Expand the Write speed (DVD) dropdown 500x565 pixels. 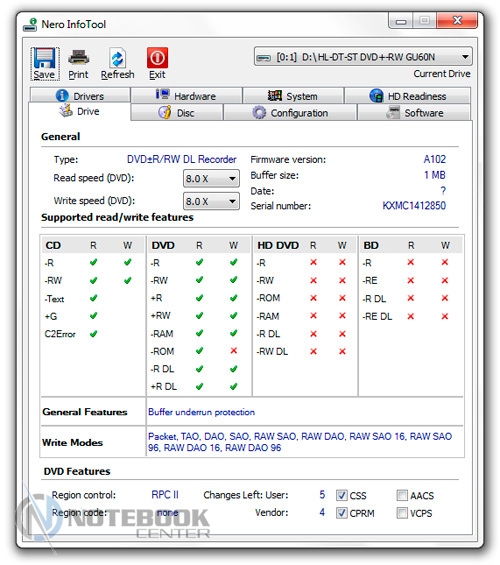[211, 201]
